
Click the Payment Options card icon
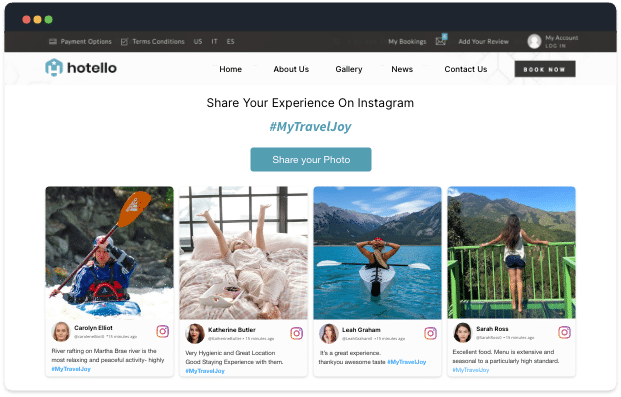[x=53, y=42]
